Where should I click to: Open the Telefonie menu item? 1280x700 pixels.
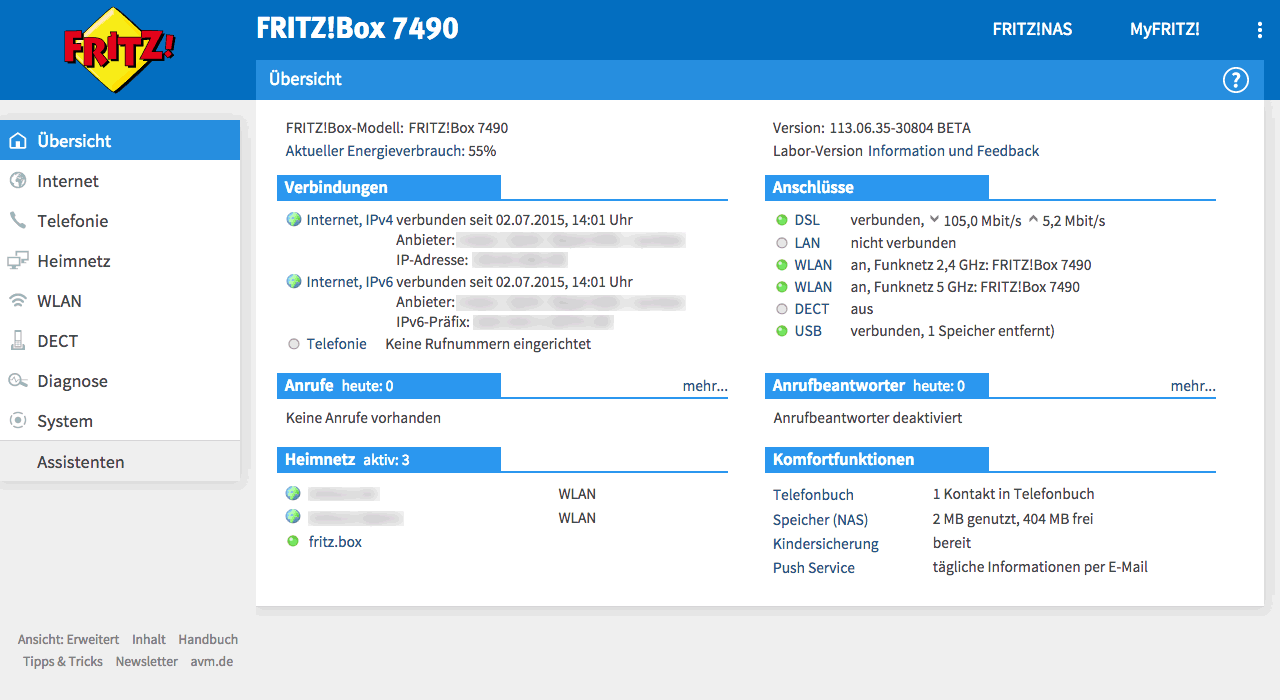[120, 221]
